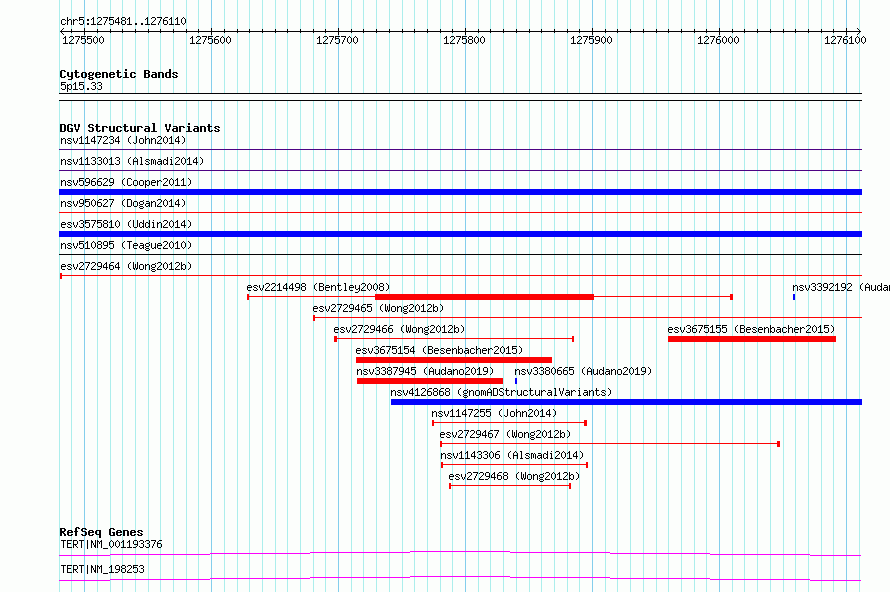Click the chr5:1275481..1276110 coordinates label
The height and width of the screenshot is (592, 890).
coord(123,22)
